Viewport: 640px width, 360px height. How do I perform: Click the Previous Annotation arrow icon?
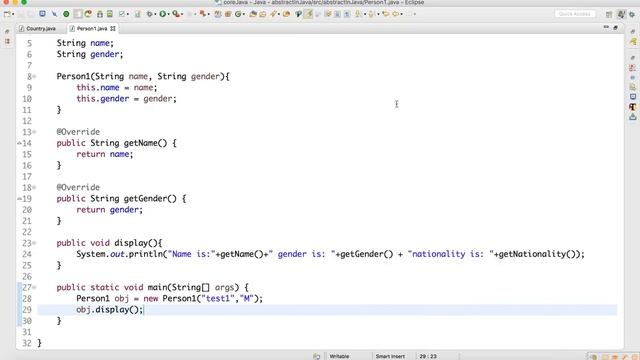click(x=371, y=14)
